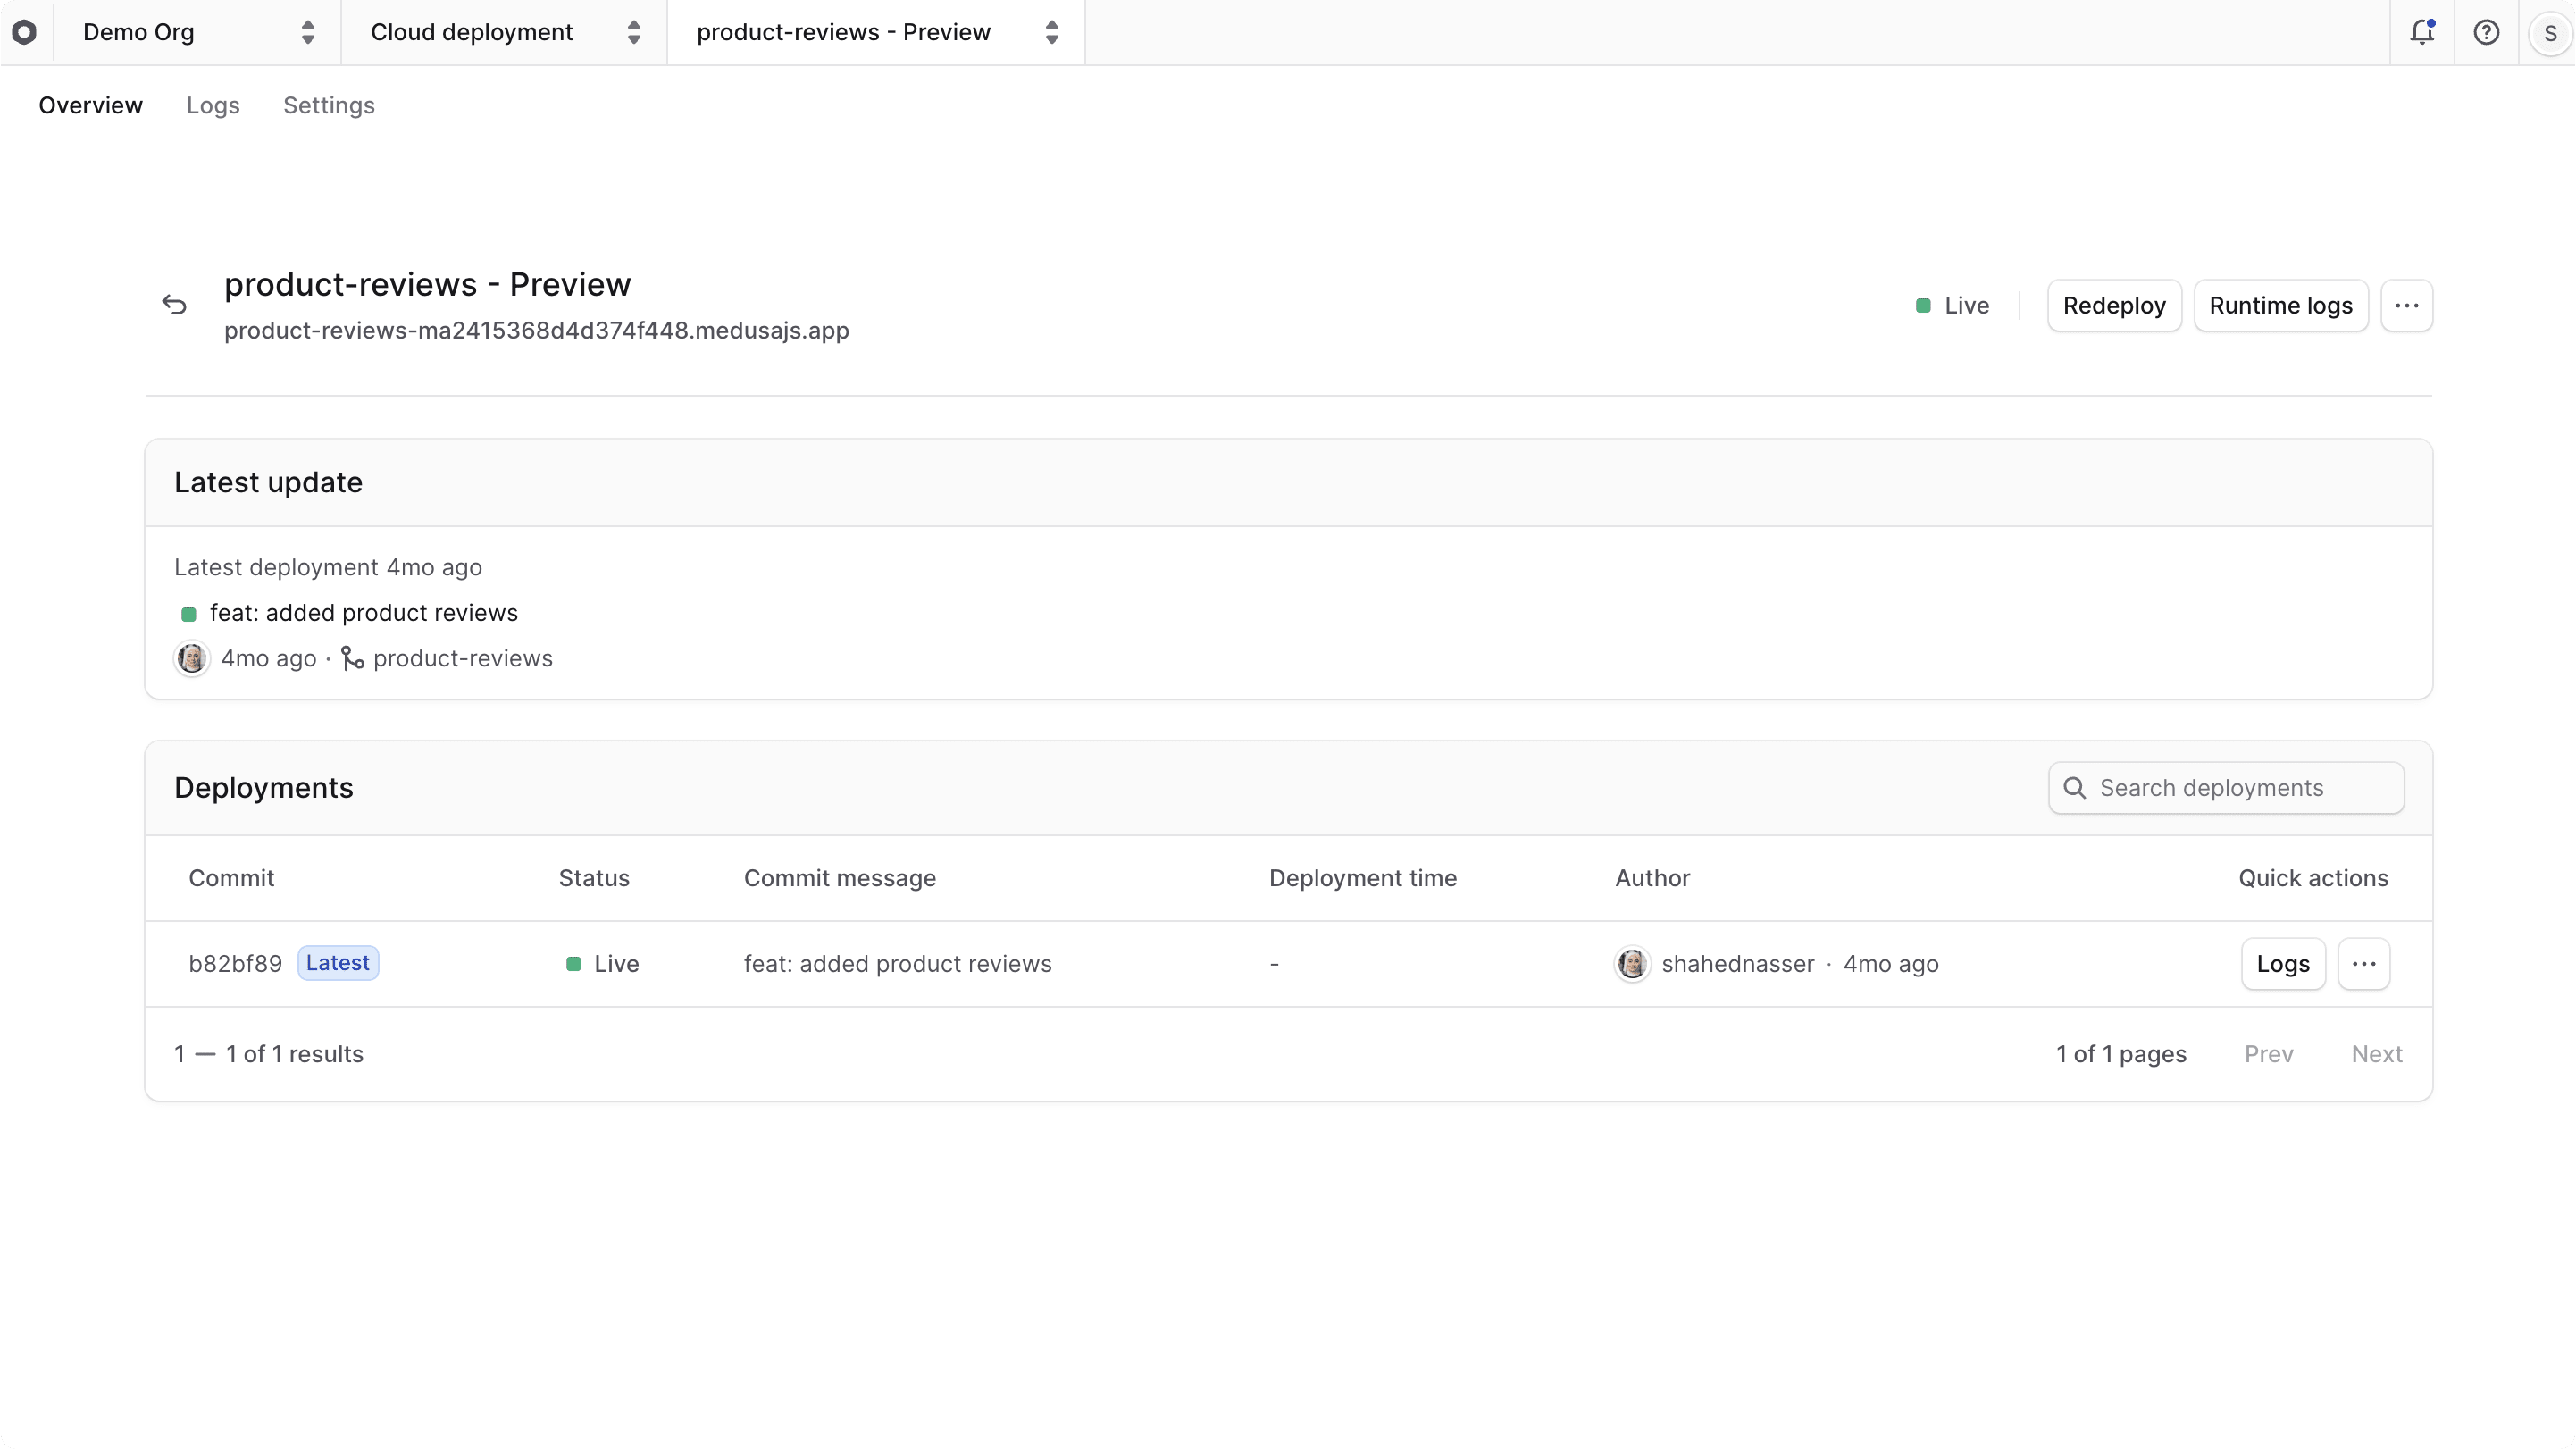The width and height of the screenshot is (2576, 1449).
Task: Click the Medusa logo in the top-left corner
Action: [x=25, y=31]
